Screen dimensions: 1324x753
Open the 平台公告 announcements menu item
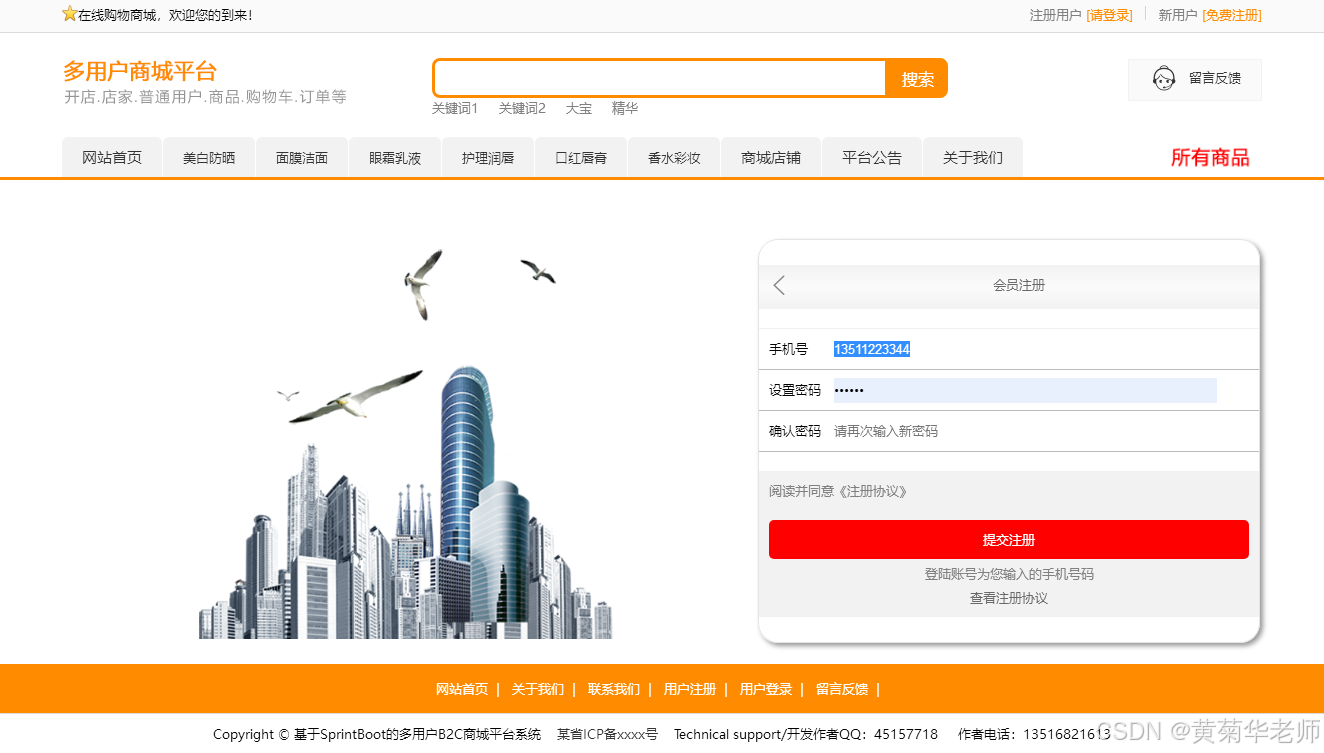coord(871,157)
